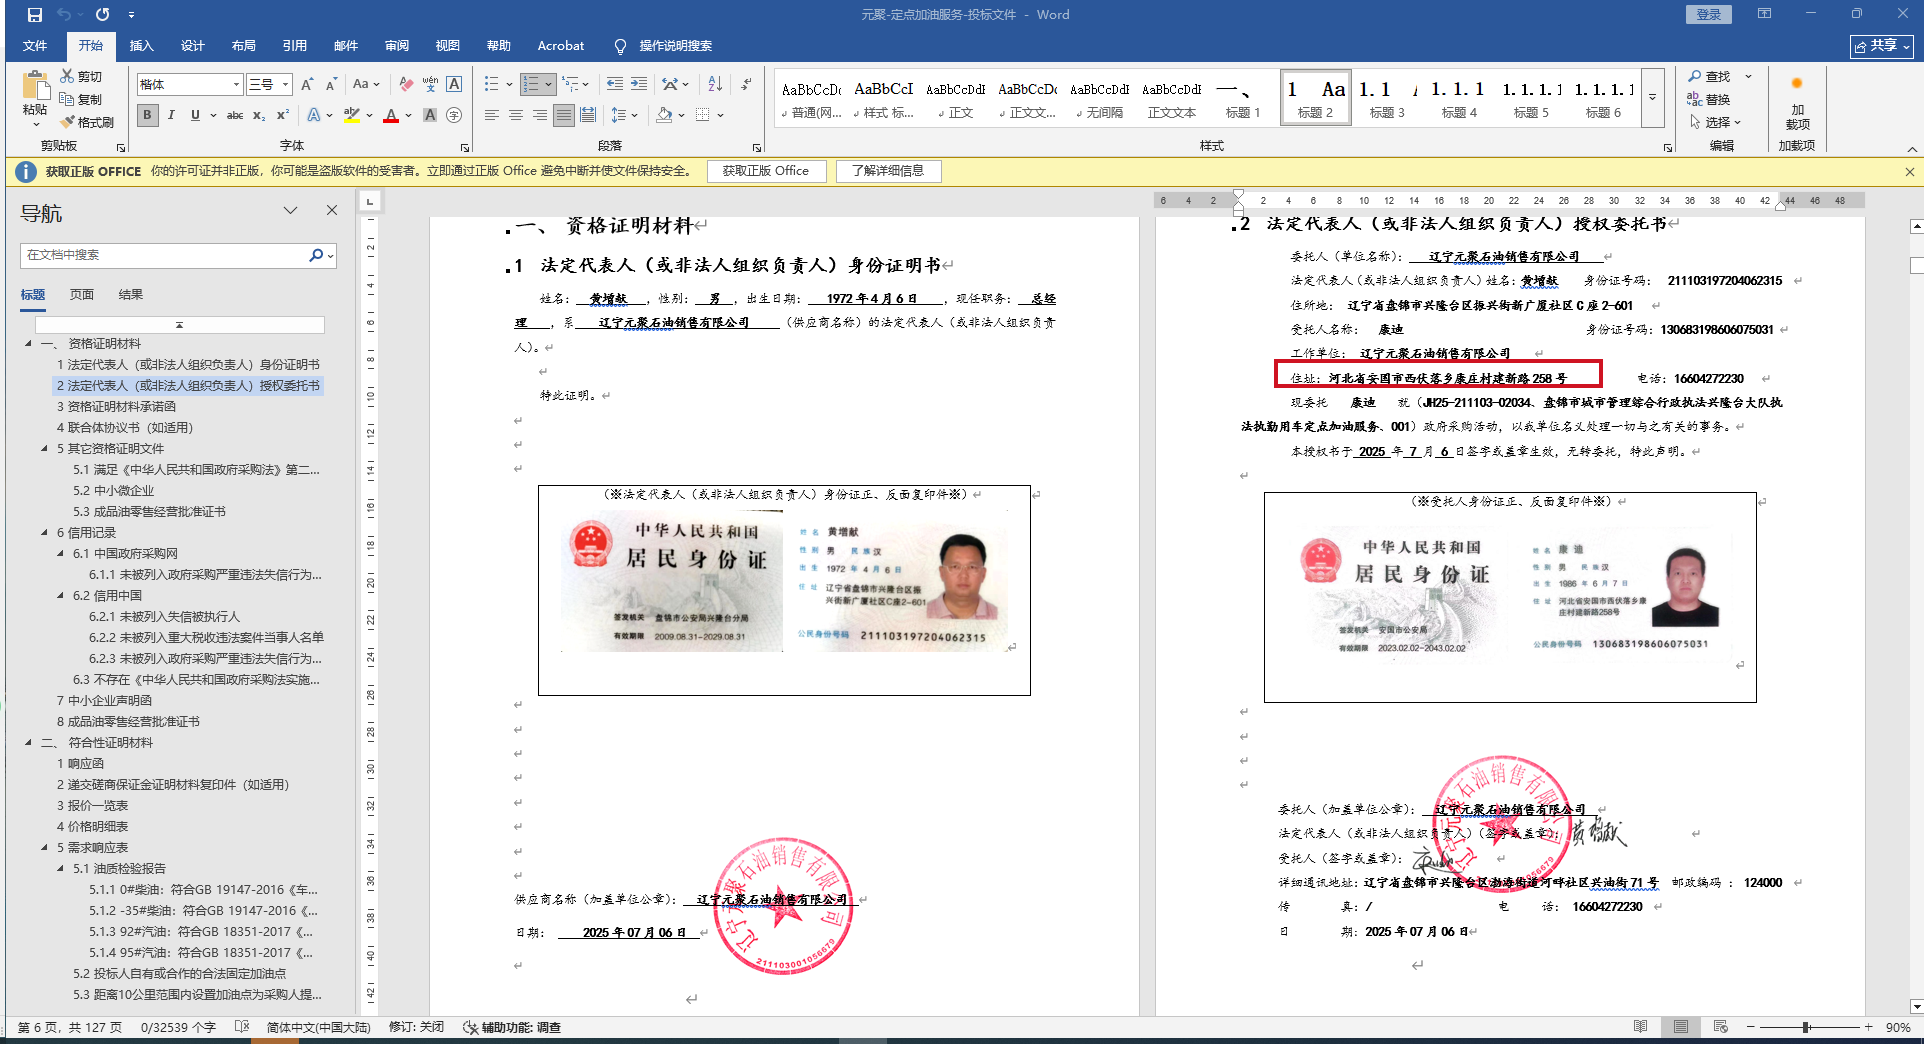The height and width of the screenshot is (1044, 1924).
Task: Switch to the 插入 ribbon tab
Action: 142,46
